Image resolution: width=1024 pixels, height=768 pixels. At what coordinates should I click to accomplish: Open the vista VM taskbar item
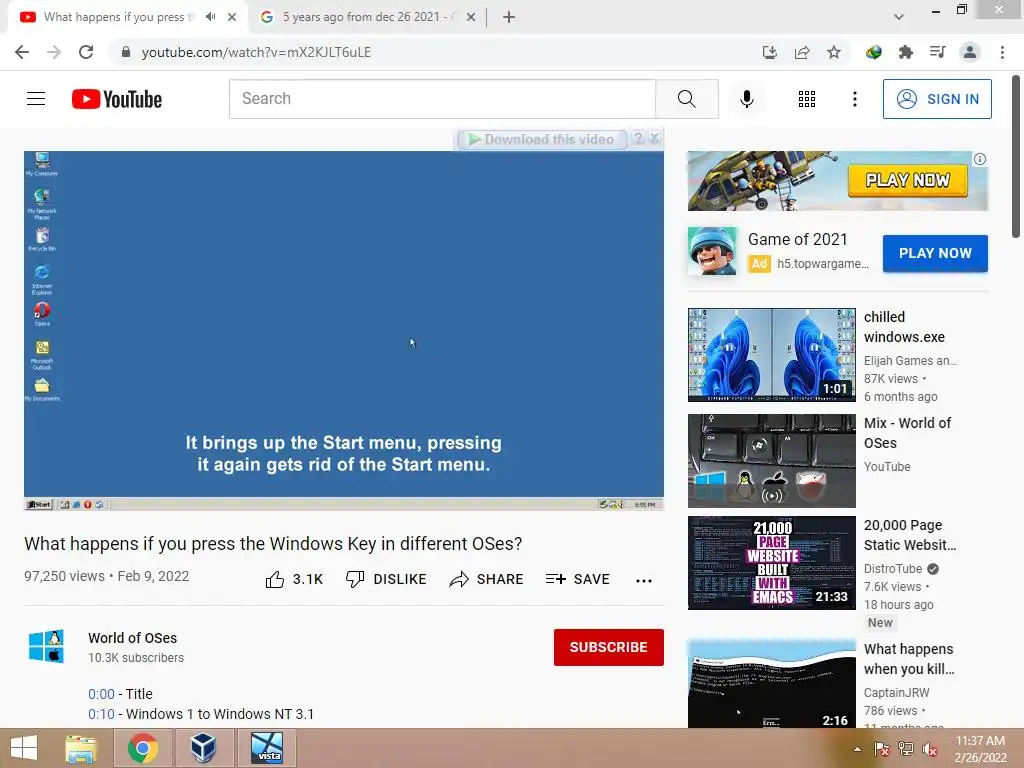coord(267,748)
